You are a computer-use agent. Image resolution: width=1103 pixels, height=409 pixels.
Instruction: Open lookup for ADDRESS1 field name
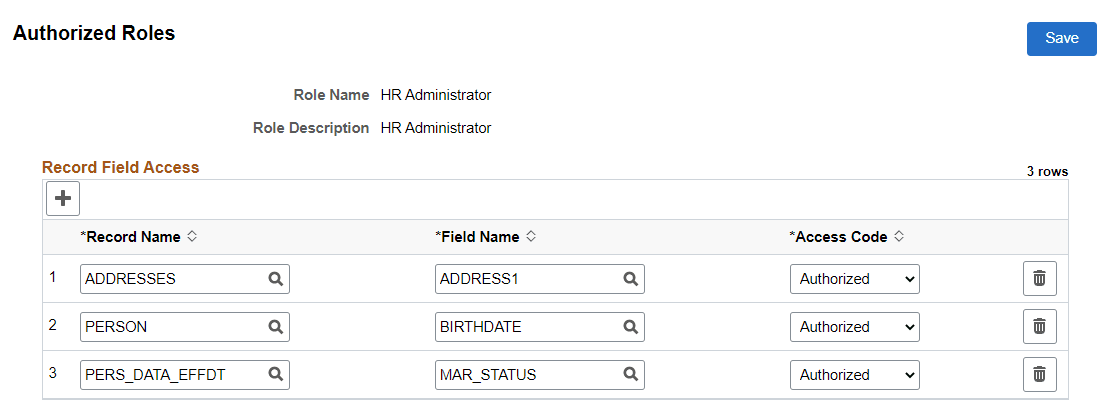[x=630, y=279]
